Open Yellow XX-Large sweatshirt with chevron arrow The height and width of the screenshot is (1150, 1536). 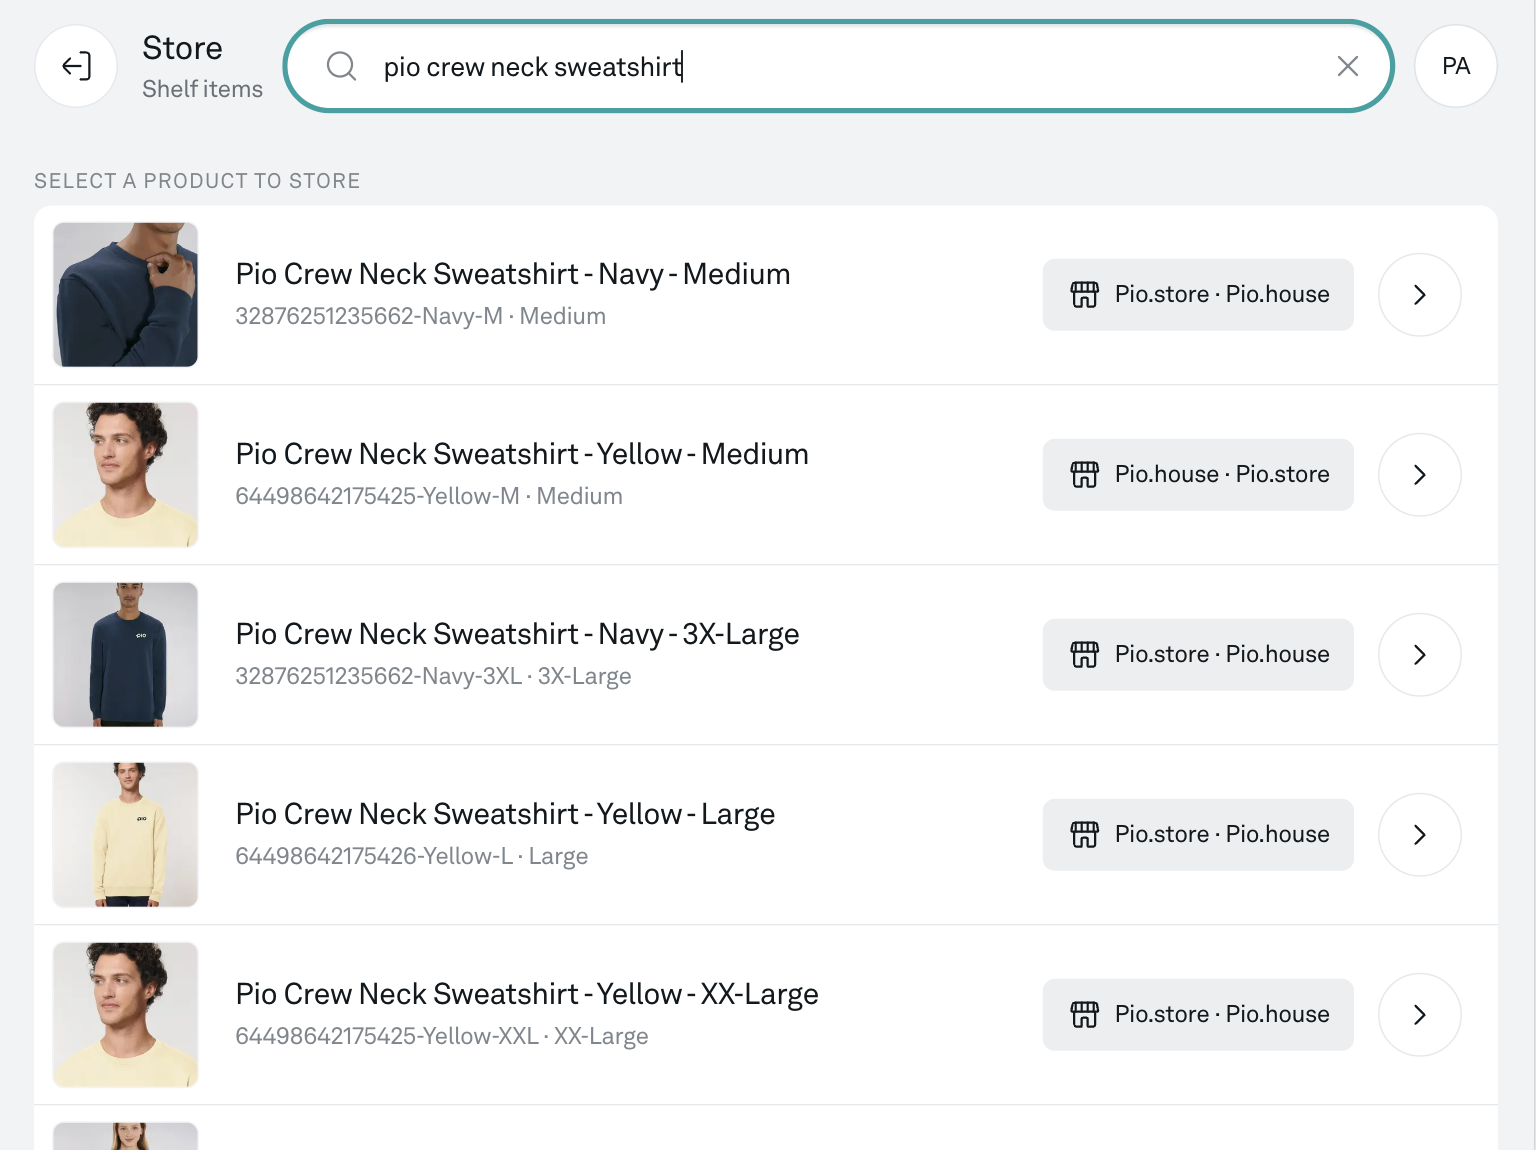coord(1419,1015)
